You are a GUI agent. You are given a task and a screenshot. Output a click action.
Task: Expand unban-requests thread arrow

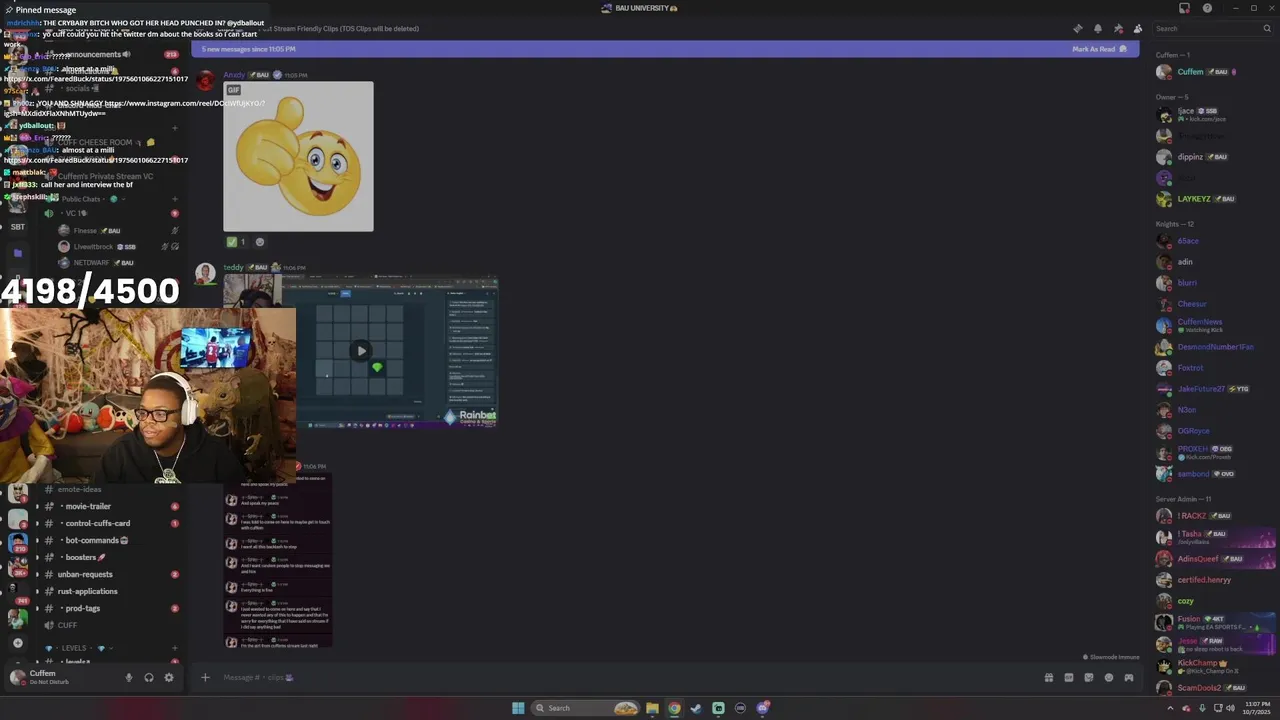click(37, 574)
